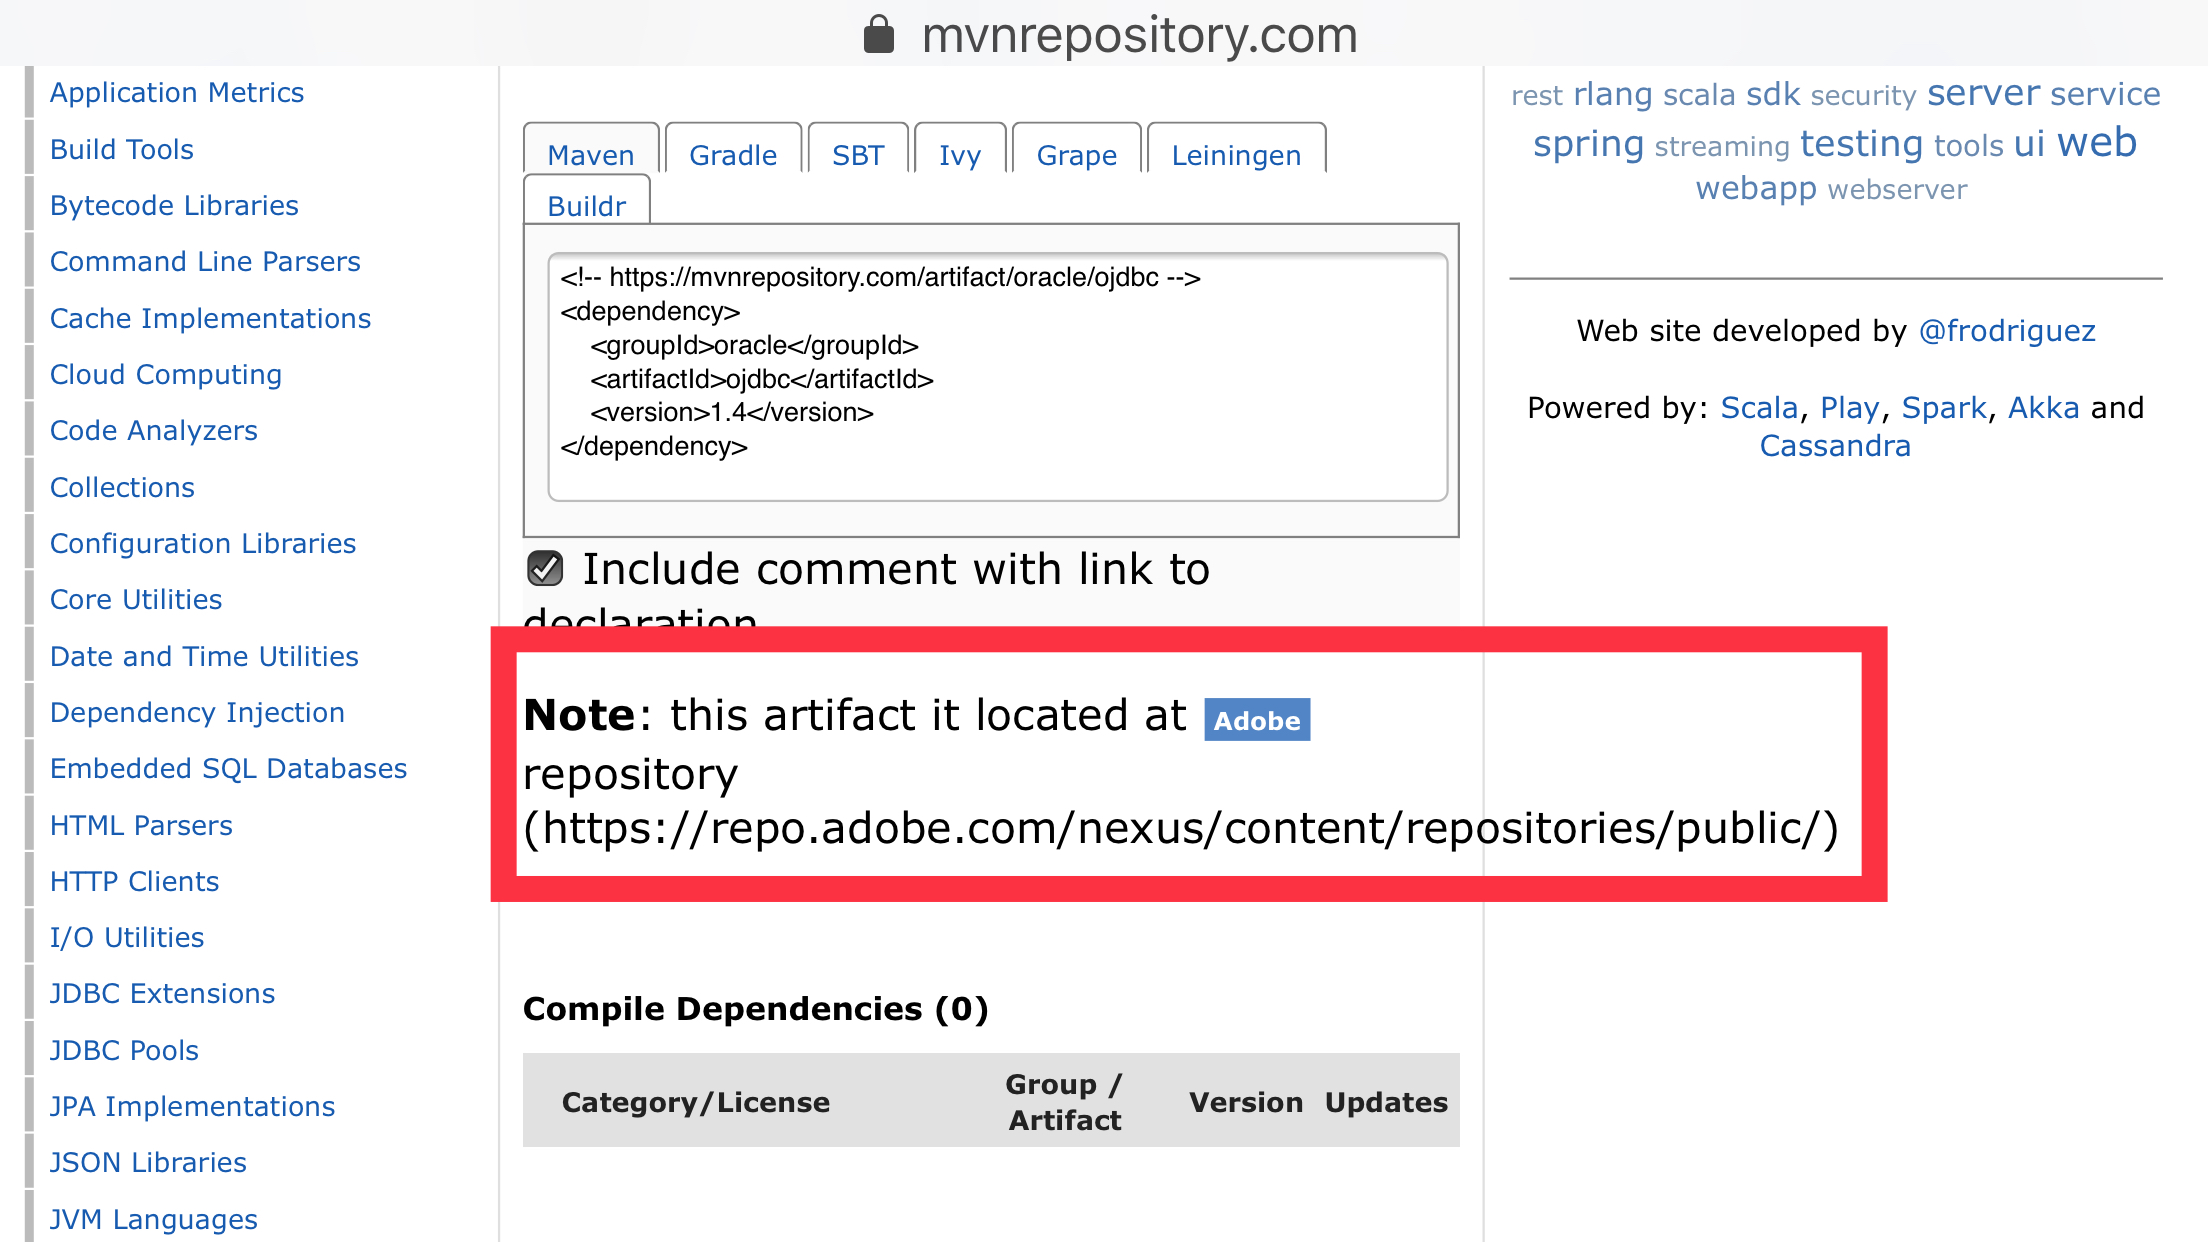Viewport: 2208px width, 1242px height.
Task: Click the spring tag in tag cloud
Action: 1588,144
